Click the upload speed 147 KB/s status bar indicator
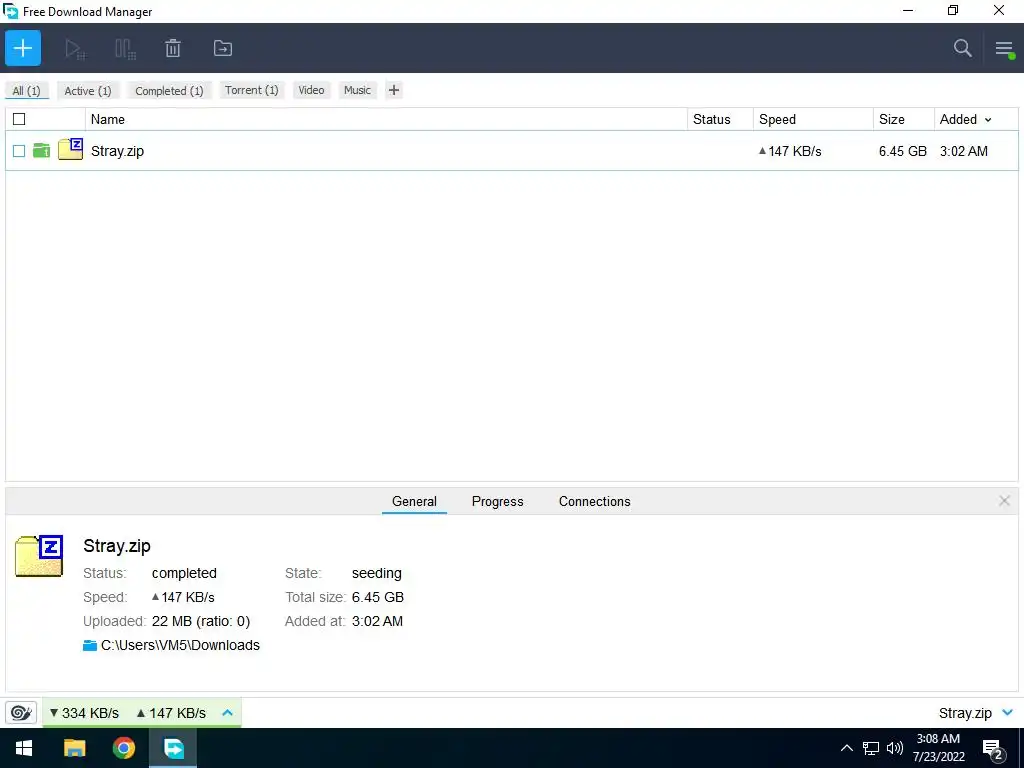 tap(171, 712)
